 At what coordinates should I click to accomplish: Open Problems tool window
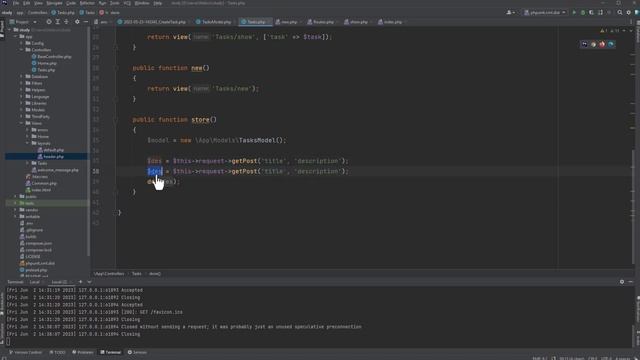point(83,352)
